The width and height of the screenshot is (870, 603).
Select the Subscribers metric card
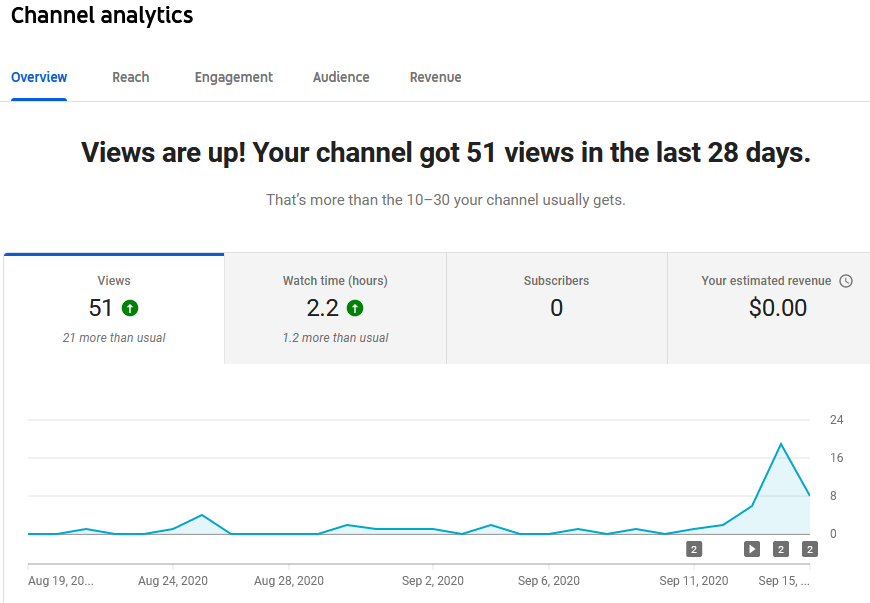(x=556, y=308)
